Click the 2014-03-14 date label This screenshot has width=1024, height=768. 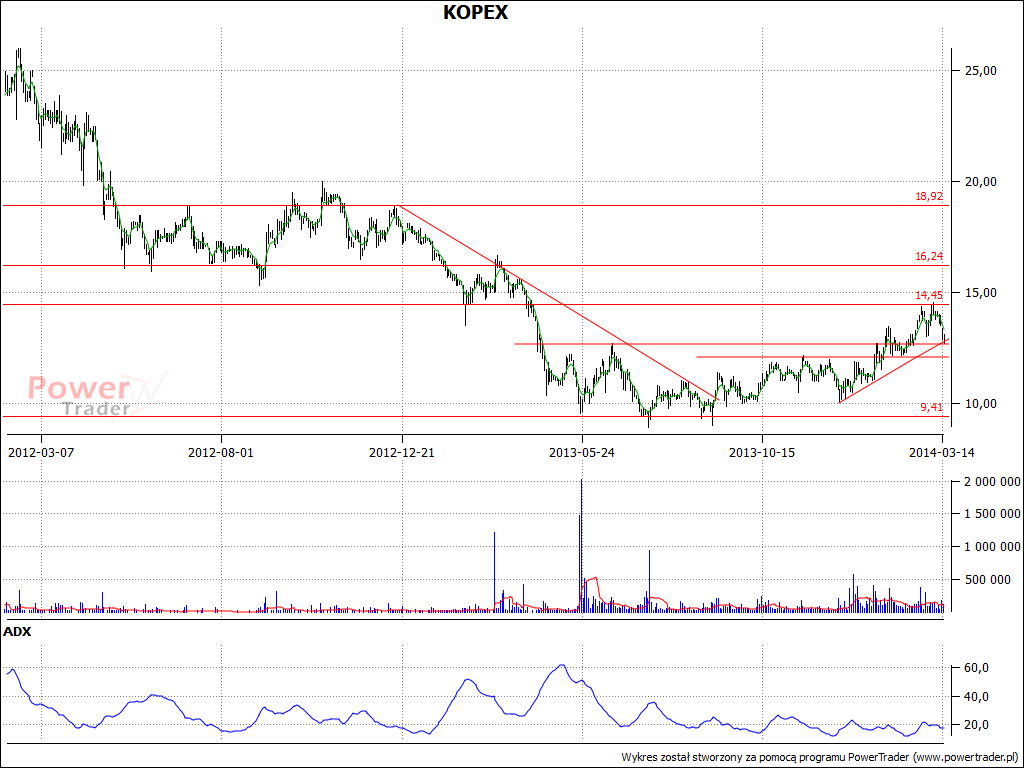tap(942, 453)
